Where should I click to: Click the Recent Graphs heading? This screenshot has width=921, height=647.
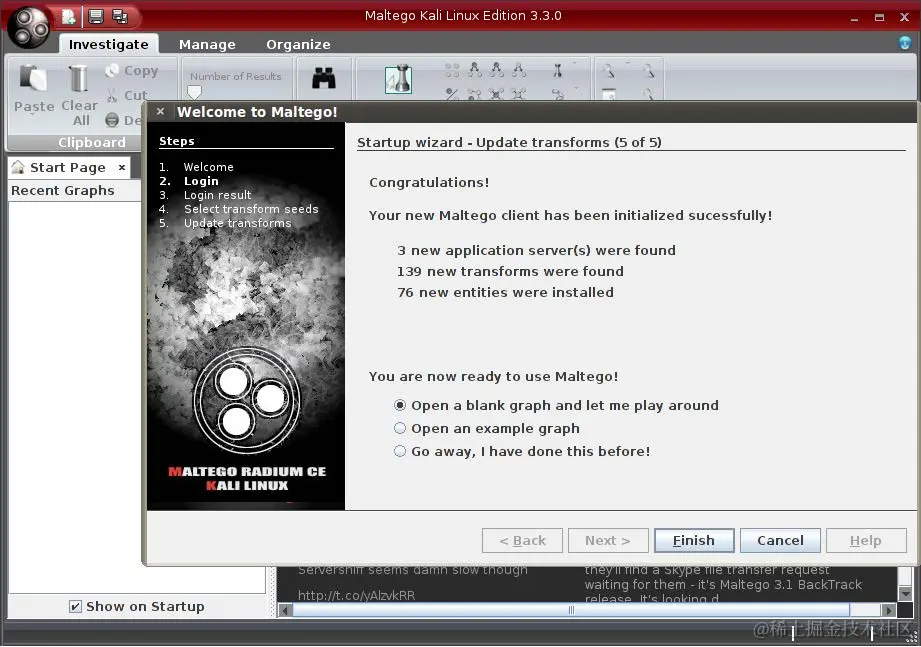click(63, 190)
